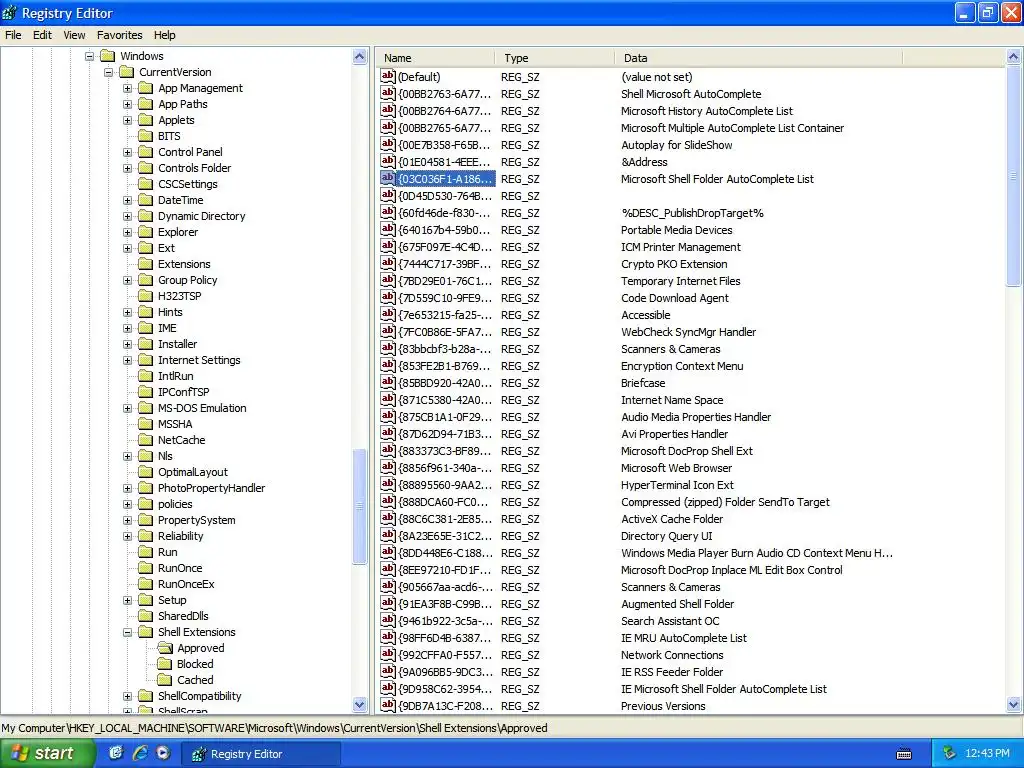Click 'Encryption Context Menu' data cell
This screenshot has width=1024, height=768.
[x=682, y=366]
